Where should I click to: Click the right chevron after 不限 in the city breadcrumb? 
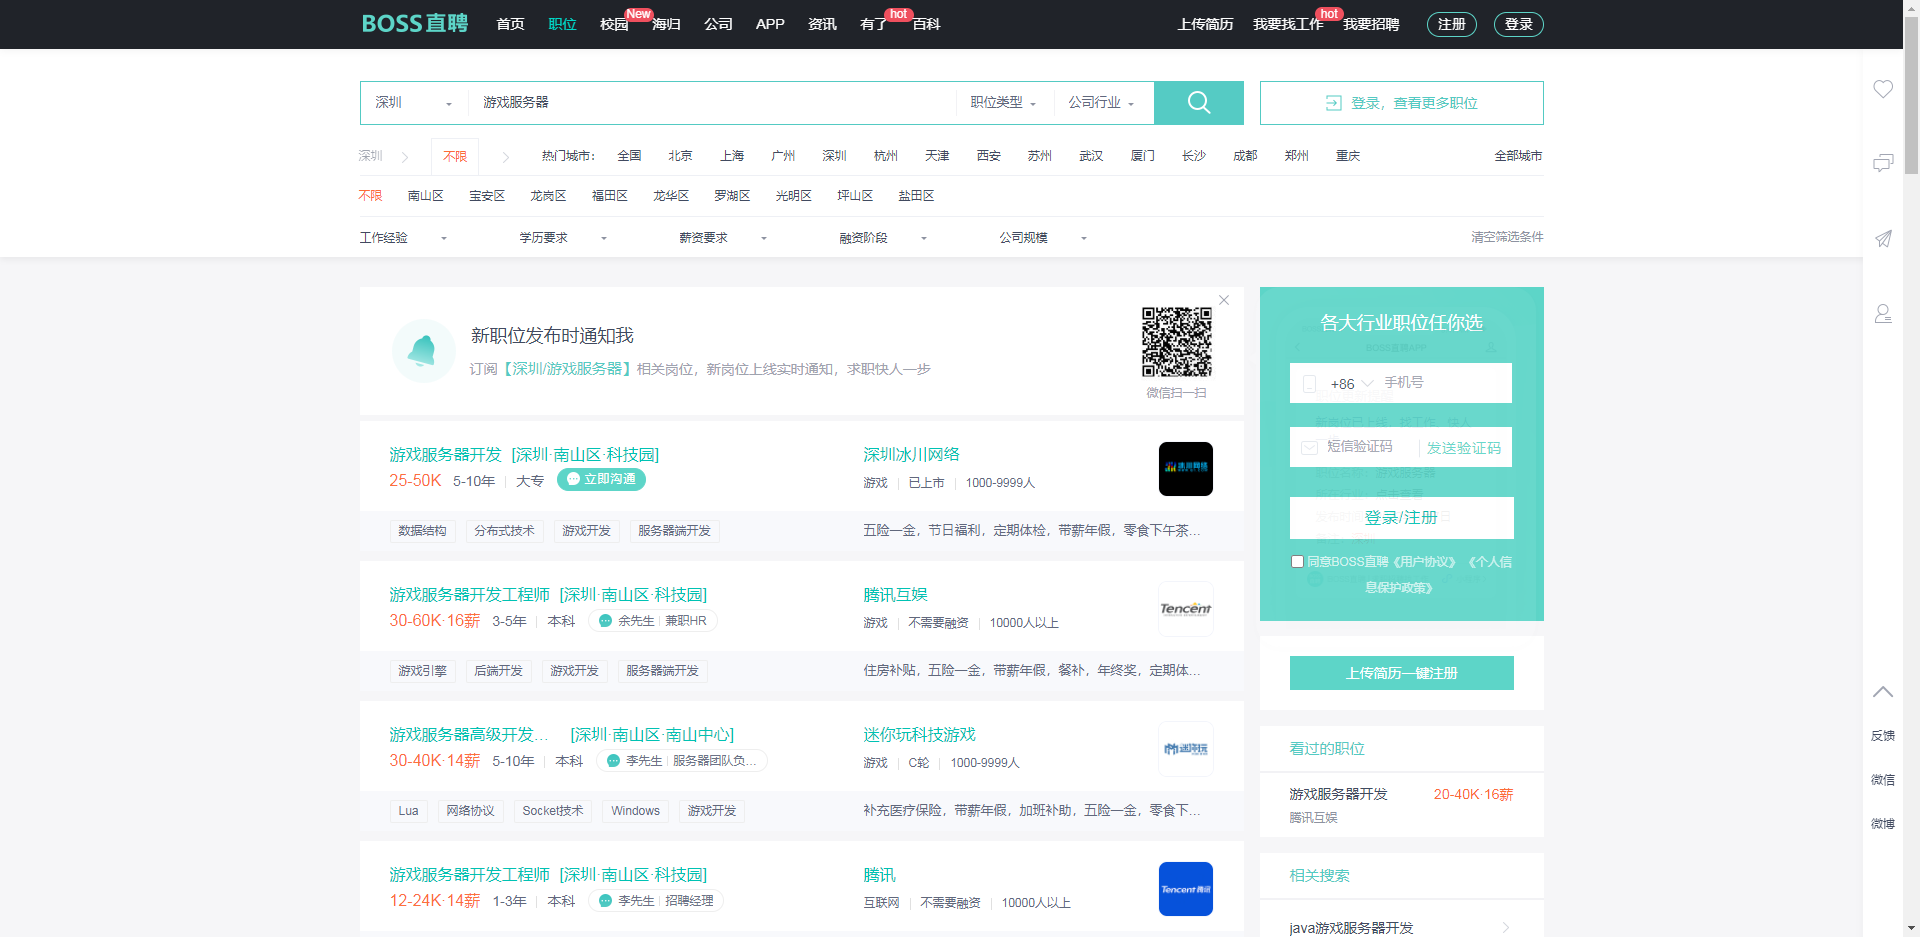click(506, 157)
